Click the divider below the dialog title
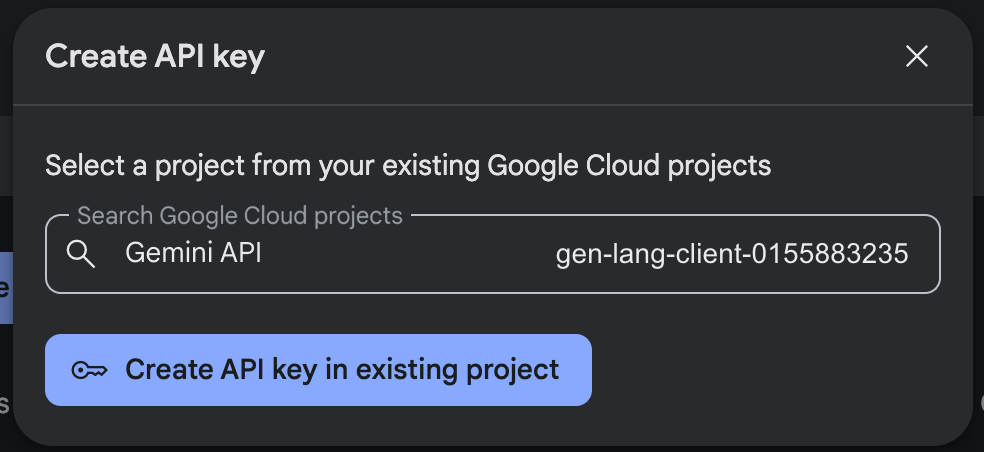984x452 pixels. pos(493,104)
